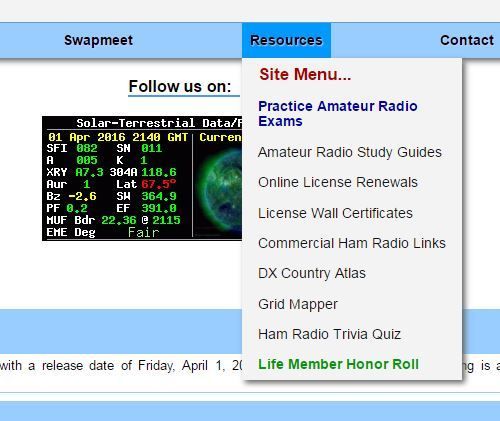Click the Follow us on heading
This screenshot has width=500, height=421.
point(180,87)
